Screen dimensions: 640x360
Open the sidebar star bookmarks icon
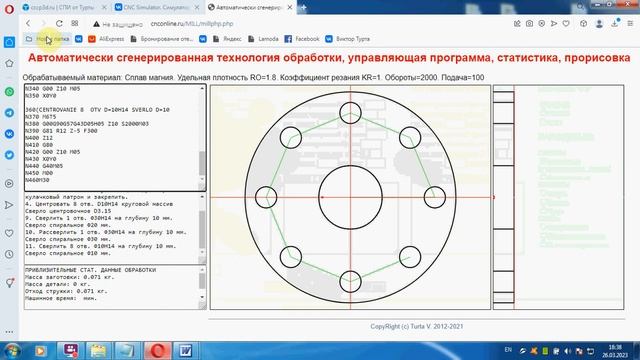9,63
